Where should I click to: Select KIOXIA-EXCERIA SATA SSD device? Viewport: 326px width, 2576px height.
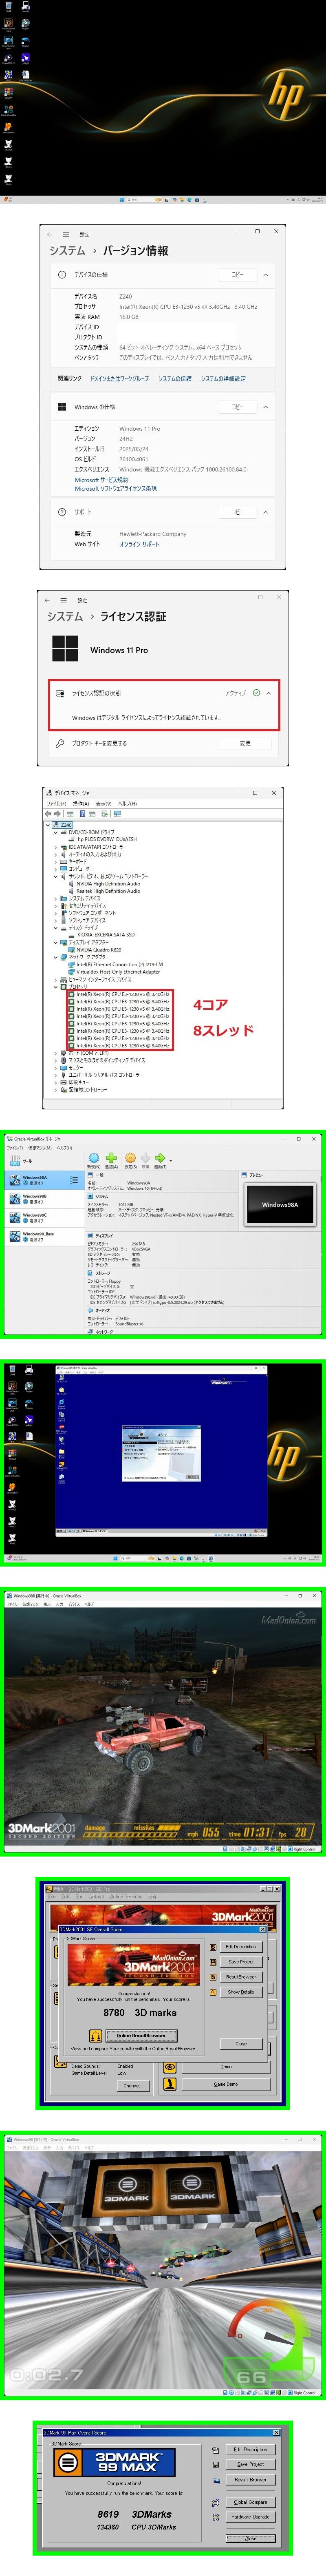point(105,935)
